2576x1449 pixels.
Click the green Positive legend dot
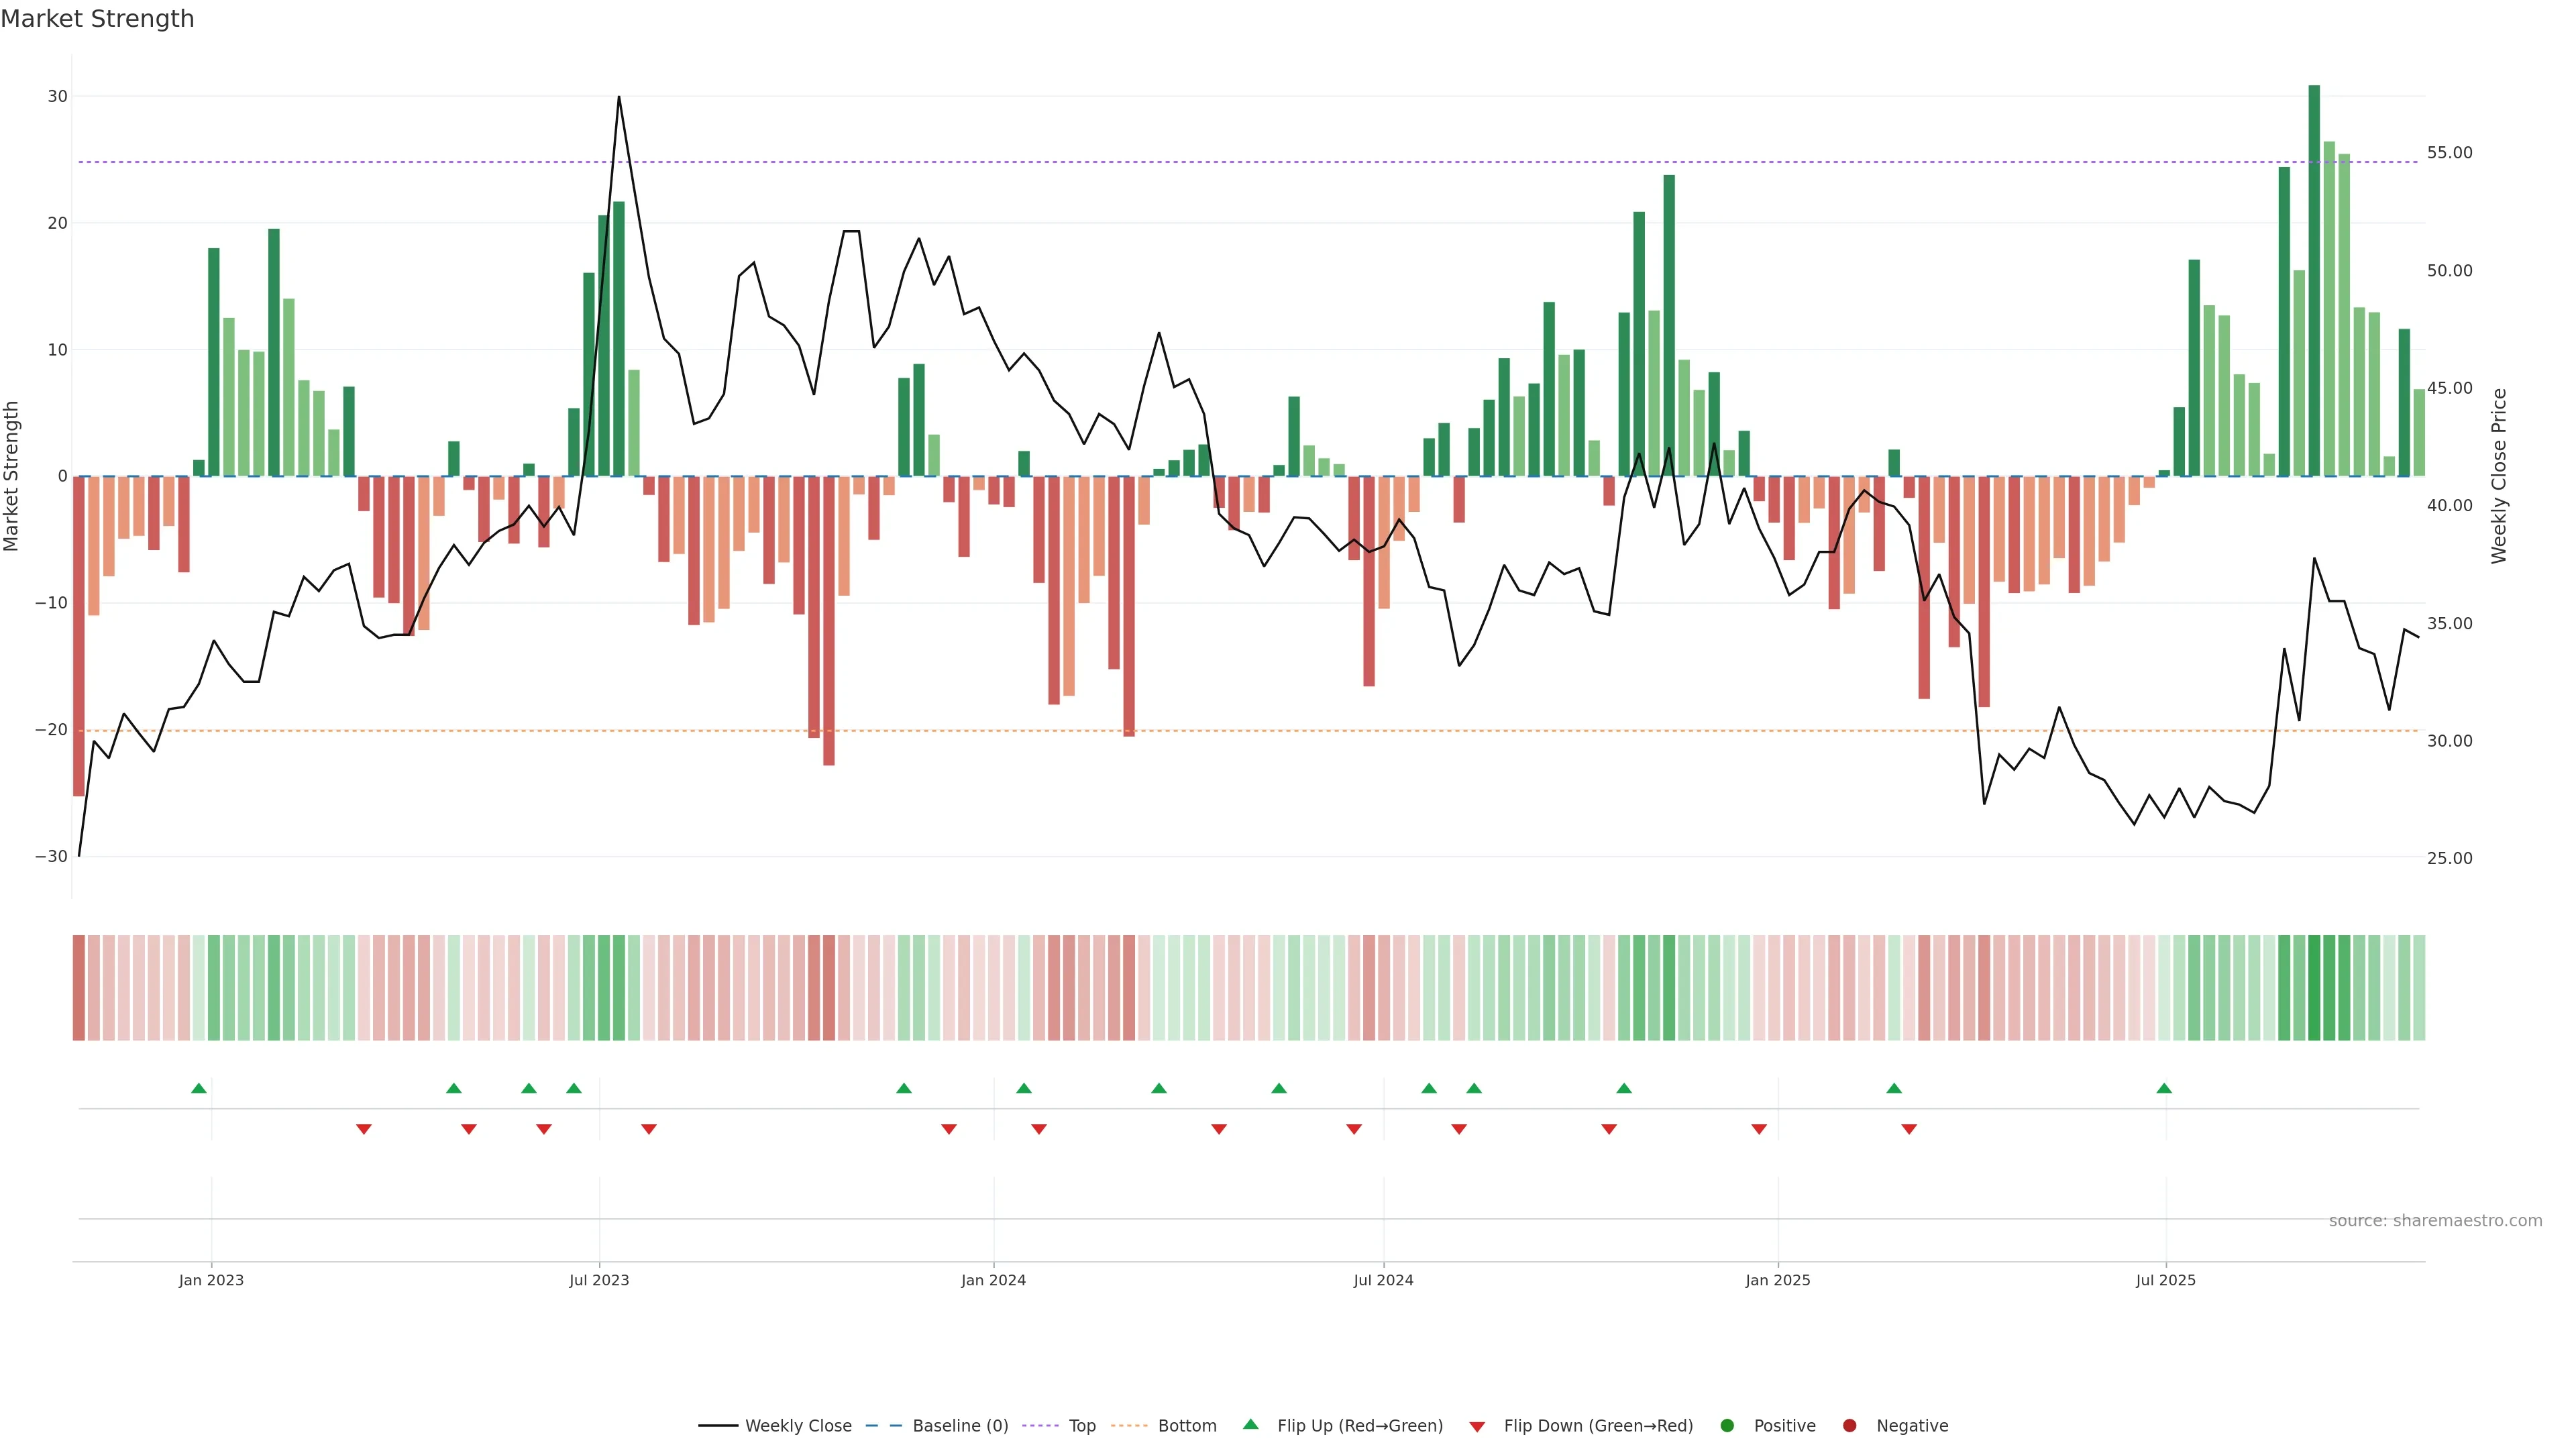[x=1727, y=1425]
